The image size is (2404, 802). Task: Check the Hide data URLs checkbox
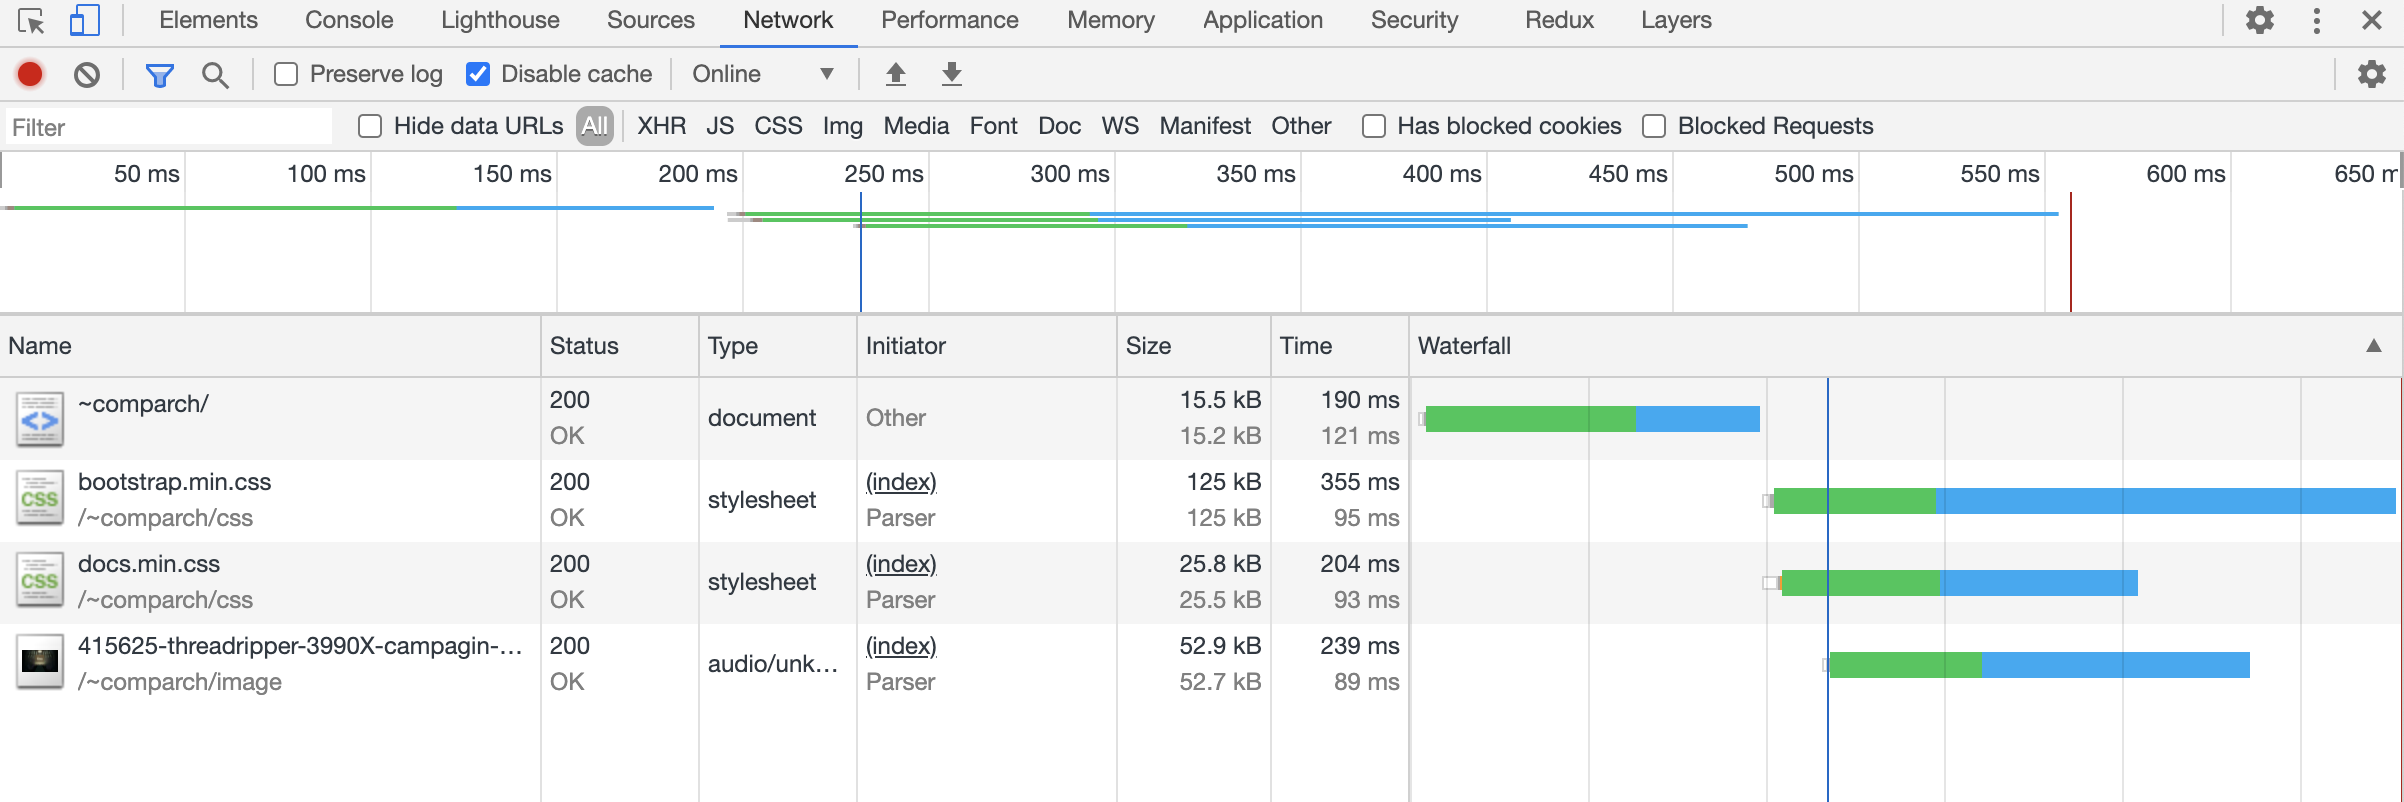(x=370, y=126)
